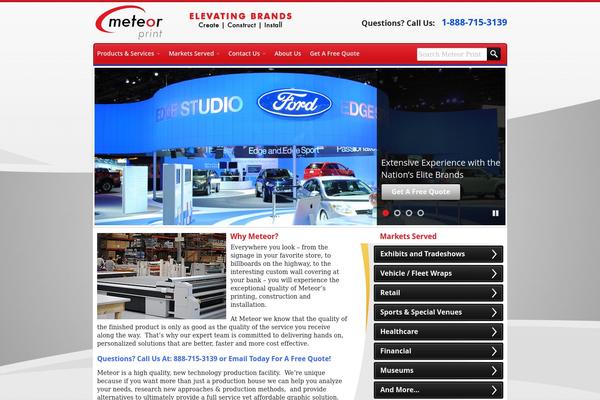
Task: Click the chevron arrow on Museums
Action: (494, 371)
